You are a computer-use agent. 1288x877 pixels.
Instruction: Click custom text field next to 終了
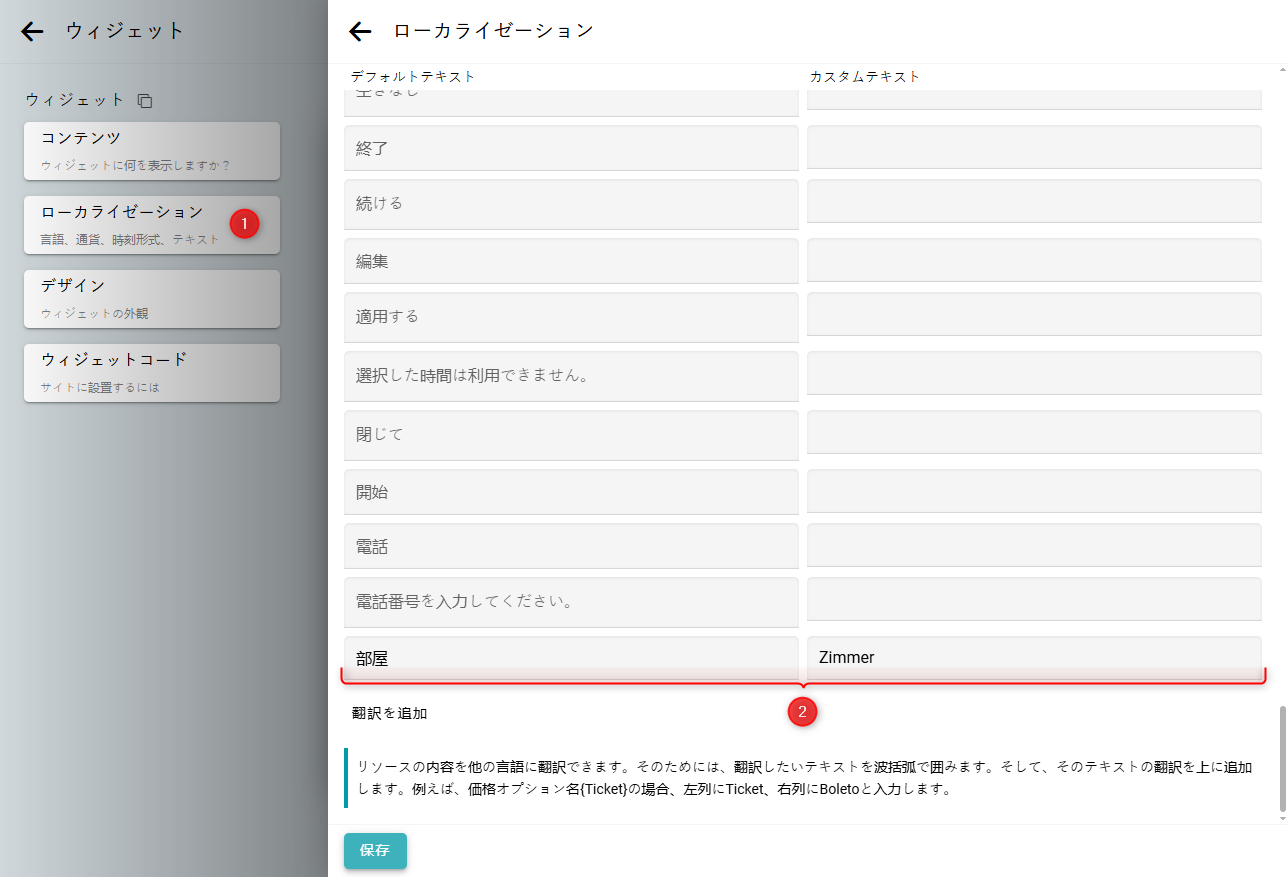(1033, 148)
